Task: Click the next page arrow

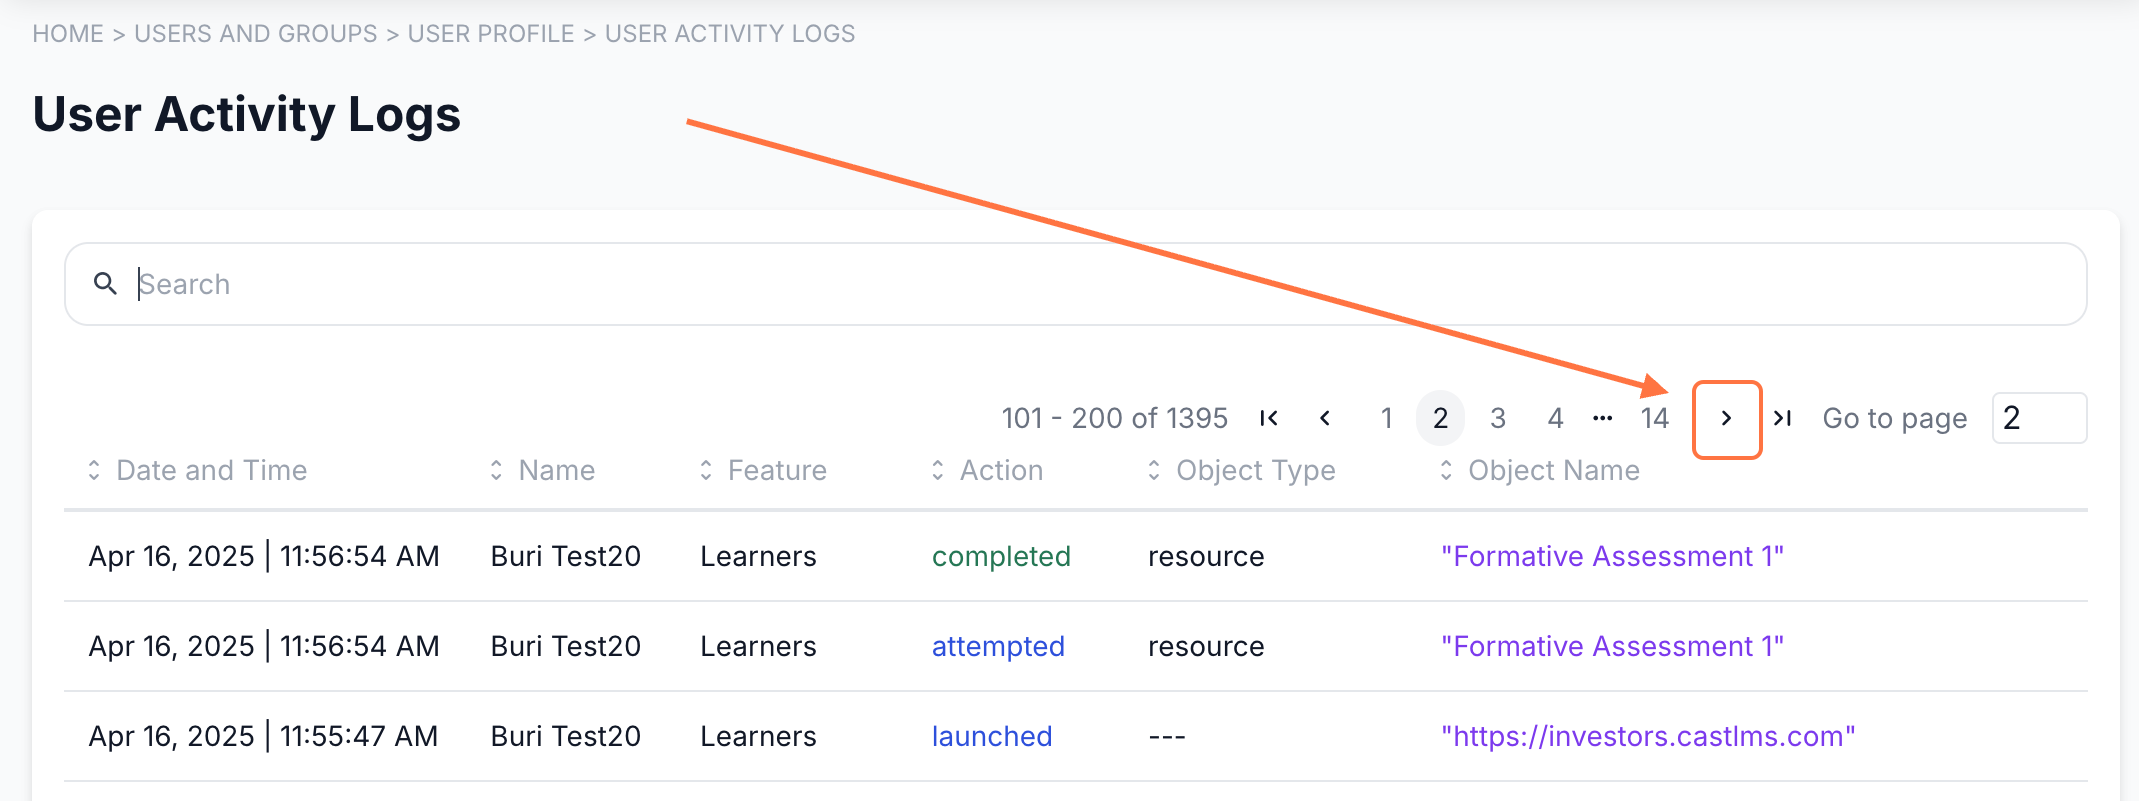Action: pos(1726,419)
